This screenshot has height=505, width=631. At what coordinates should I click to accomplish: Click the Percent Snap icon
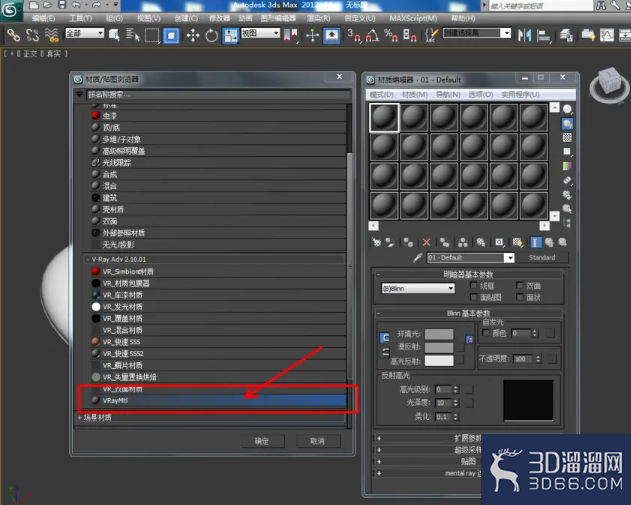(x=391, y=35)
